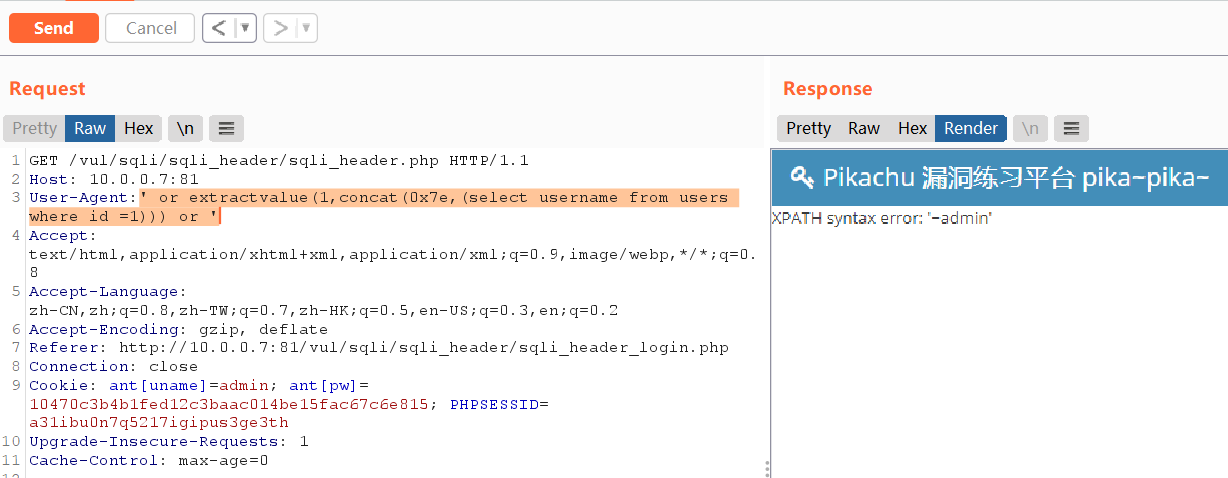1228x478 pixels.
Task: Switch Response view to Render tab
Action: pos(971,128)
